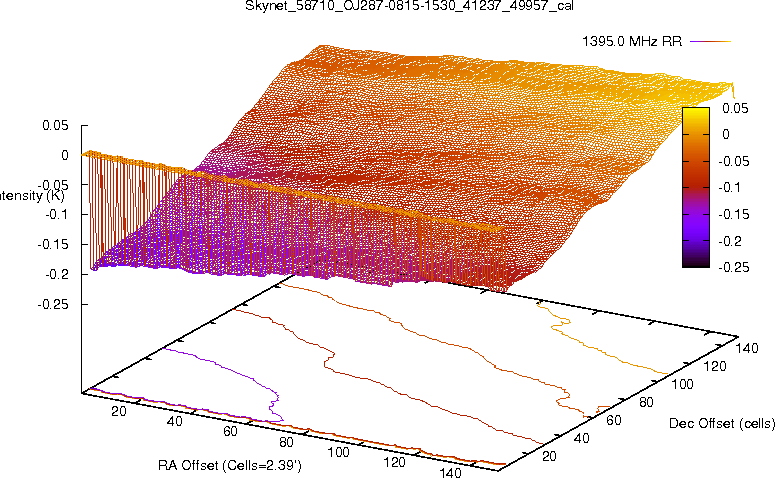Image resolution: width=775 pixels, height=478 pixels.
Task: Select the 60 tick on the Dec Offset axis
Action: pos(614,420)
